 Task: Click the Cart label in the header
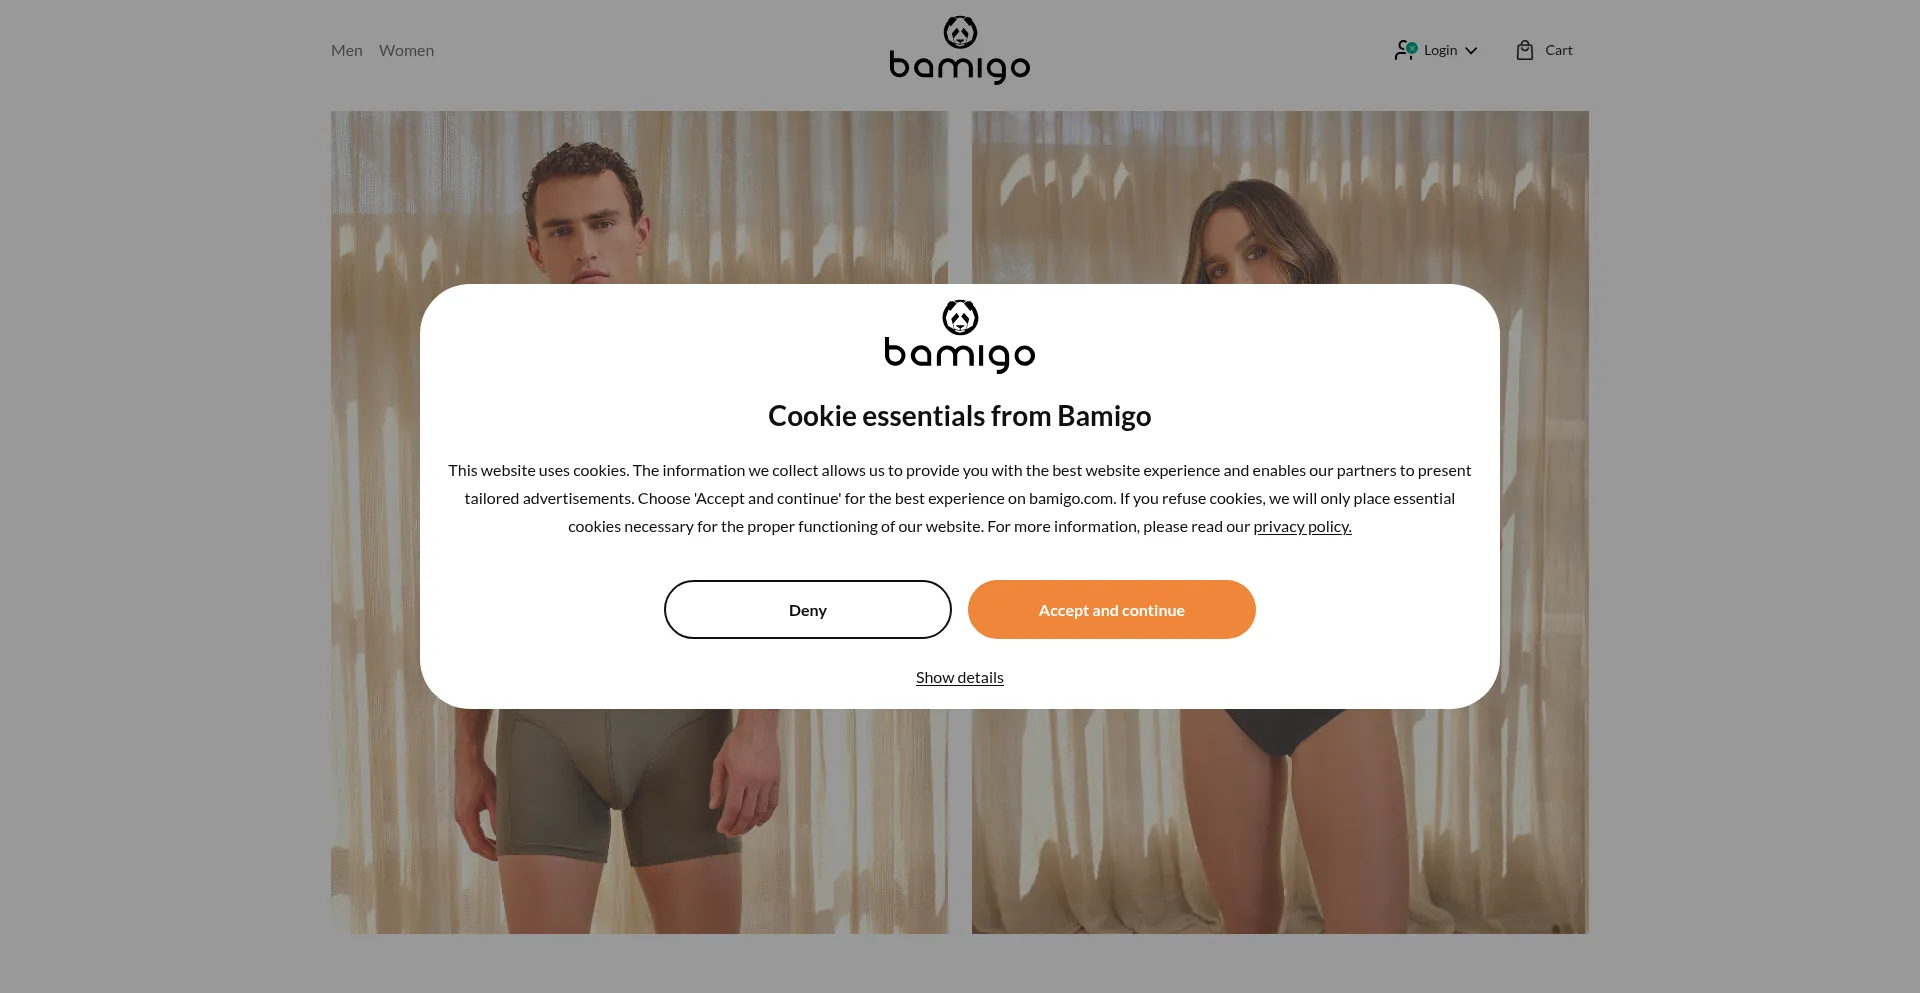1558,50
